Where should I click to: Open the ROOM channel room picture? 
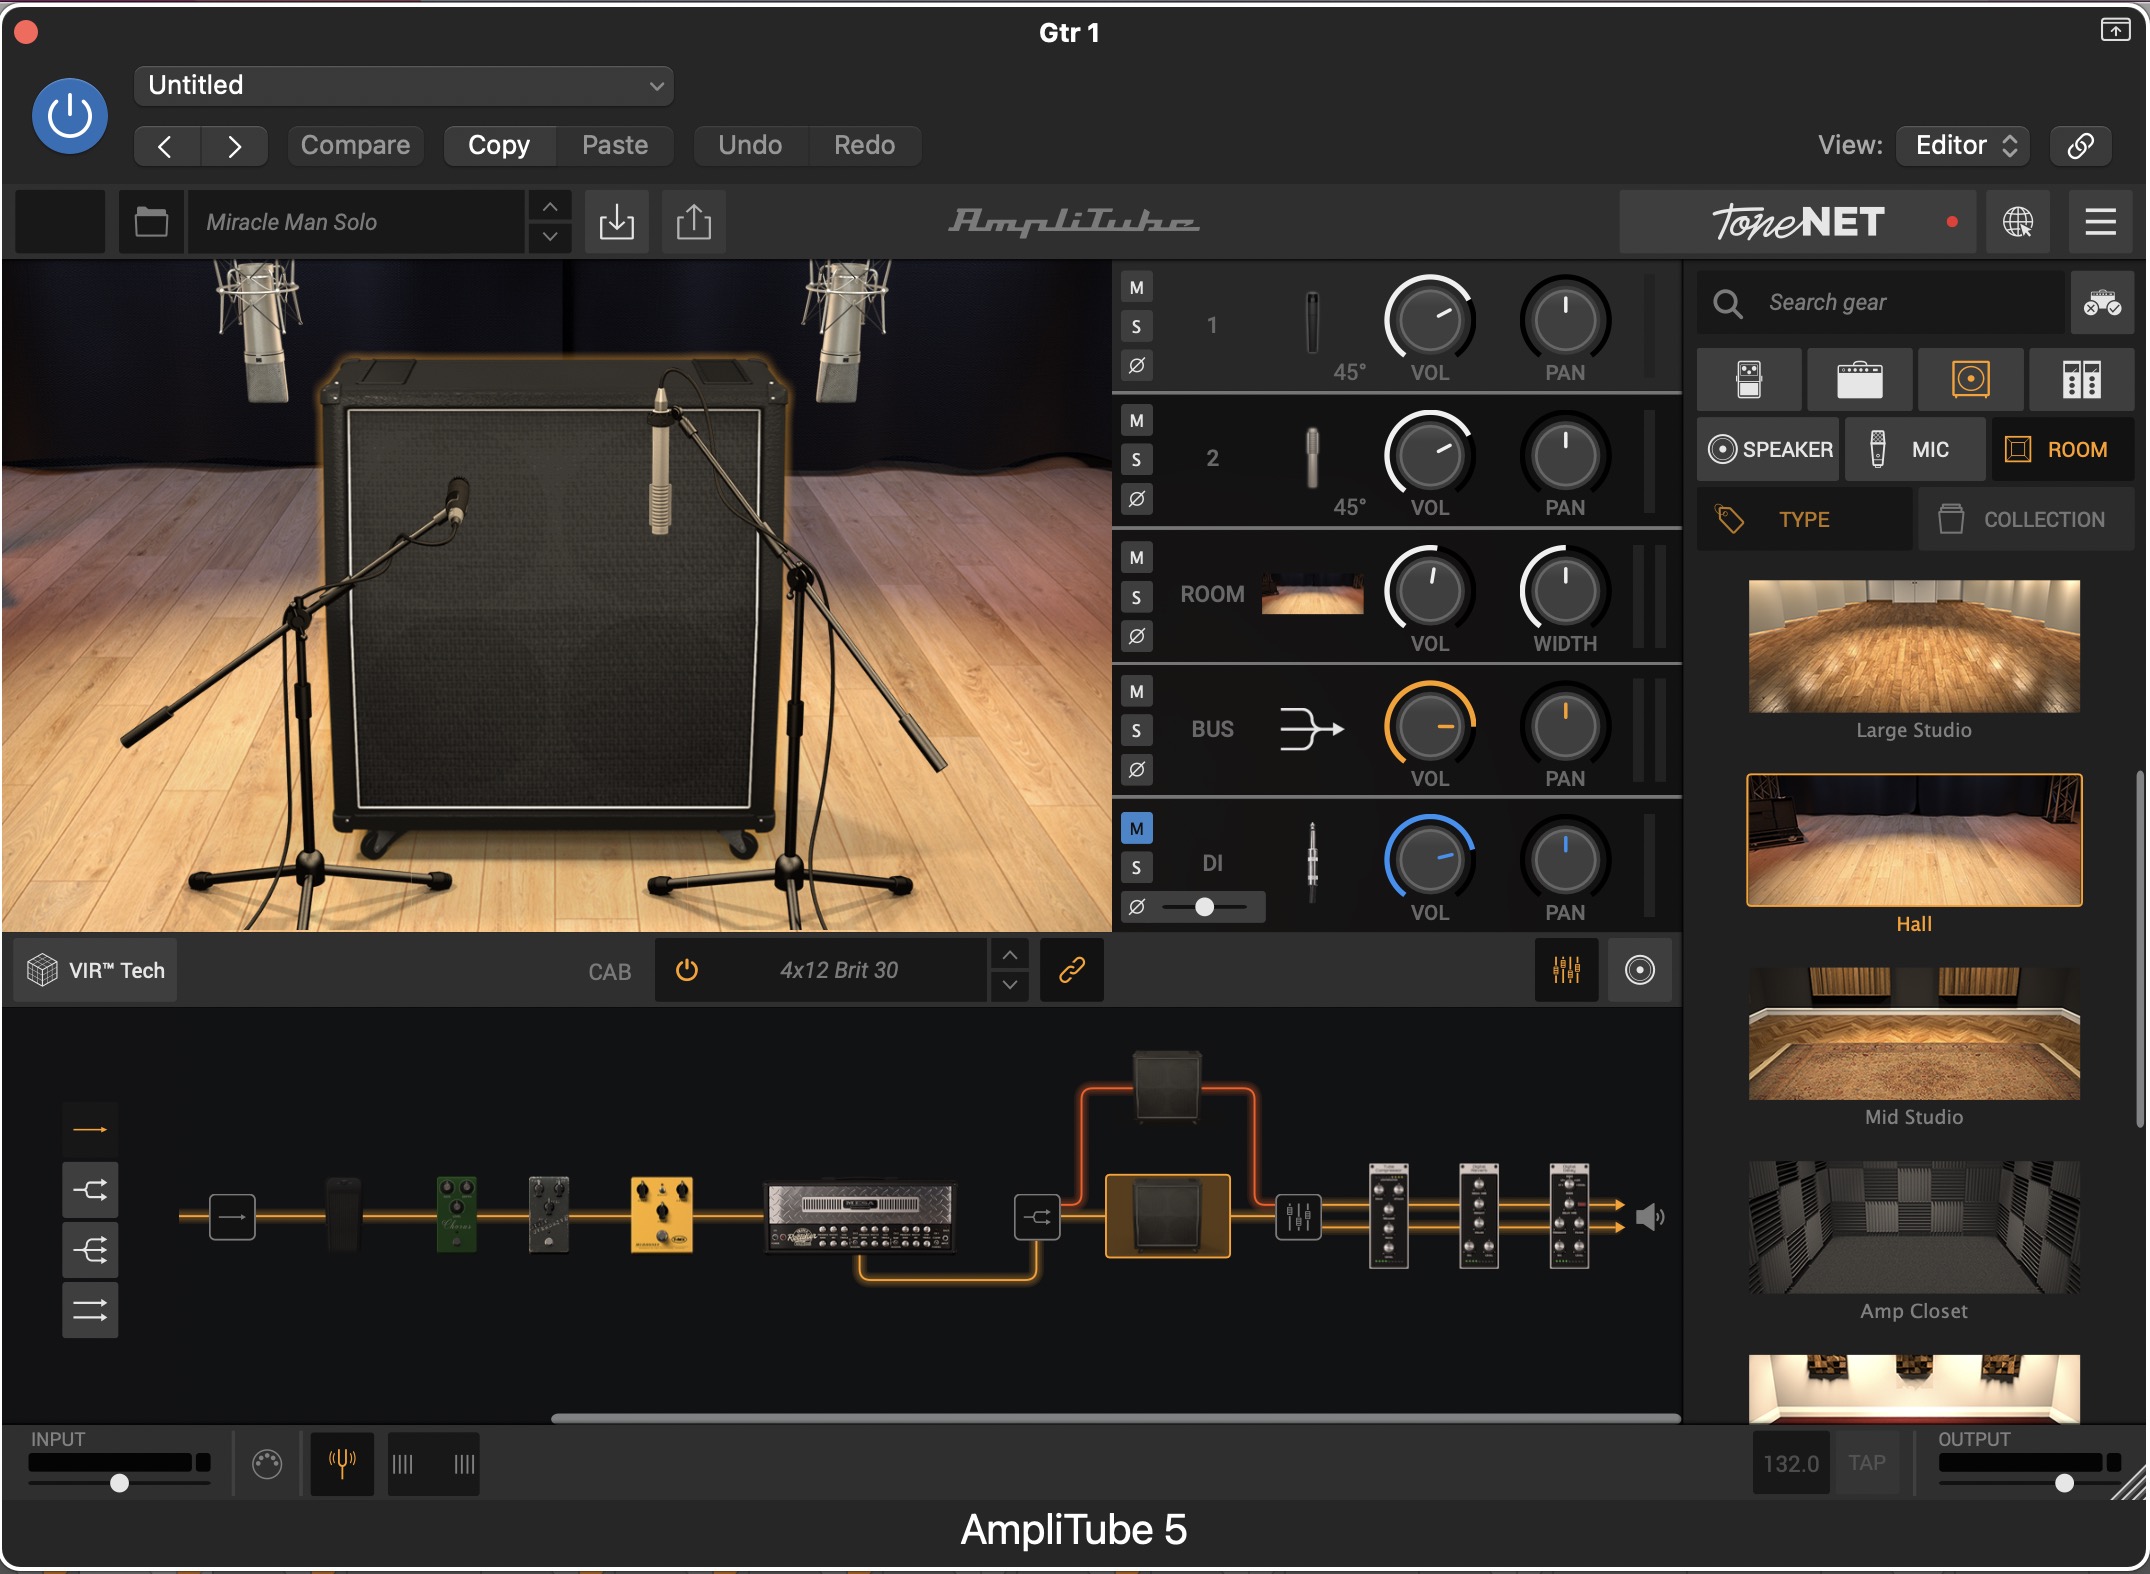[1313, 594]
